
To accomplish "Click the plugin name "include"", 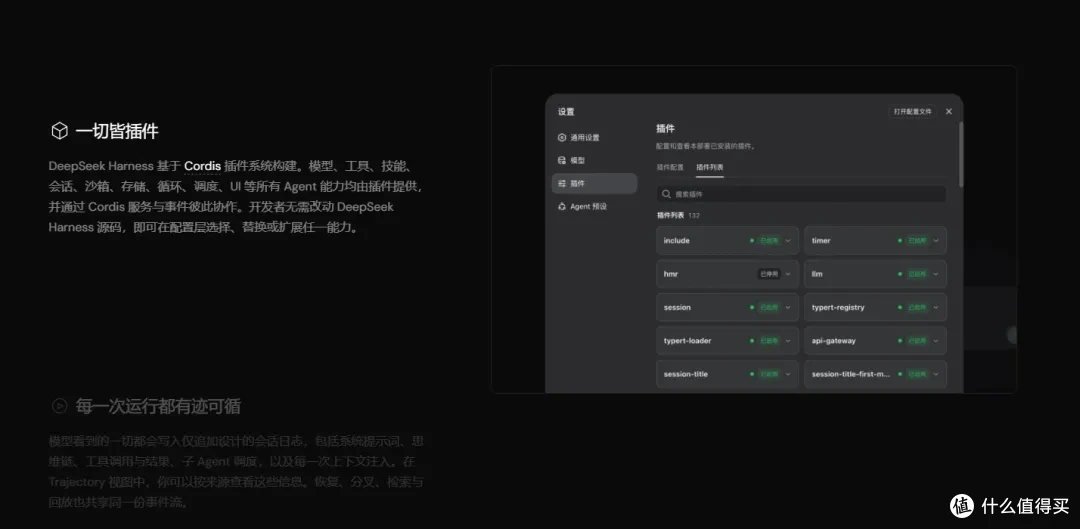I will click(676, 241).
